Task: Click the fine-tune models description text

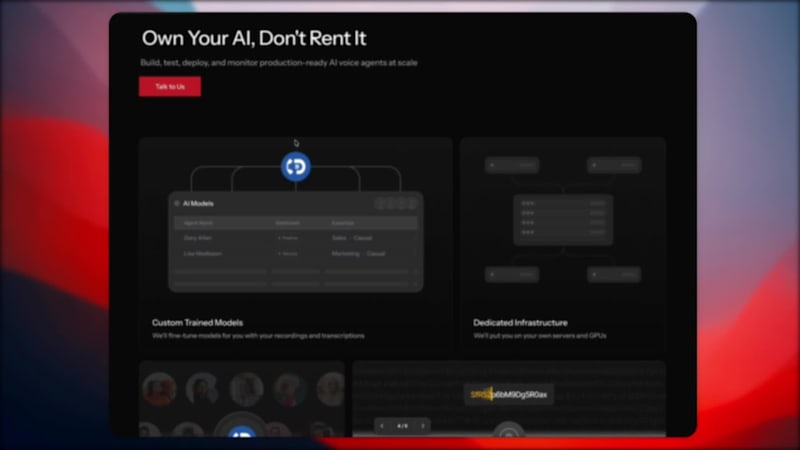Action: click(258, 336)
